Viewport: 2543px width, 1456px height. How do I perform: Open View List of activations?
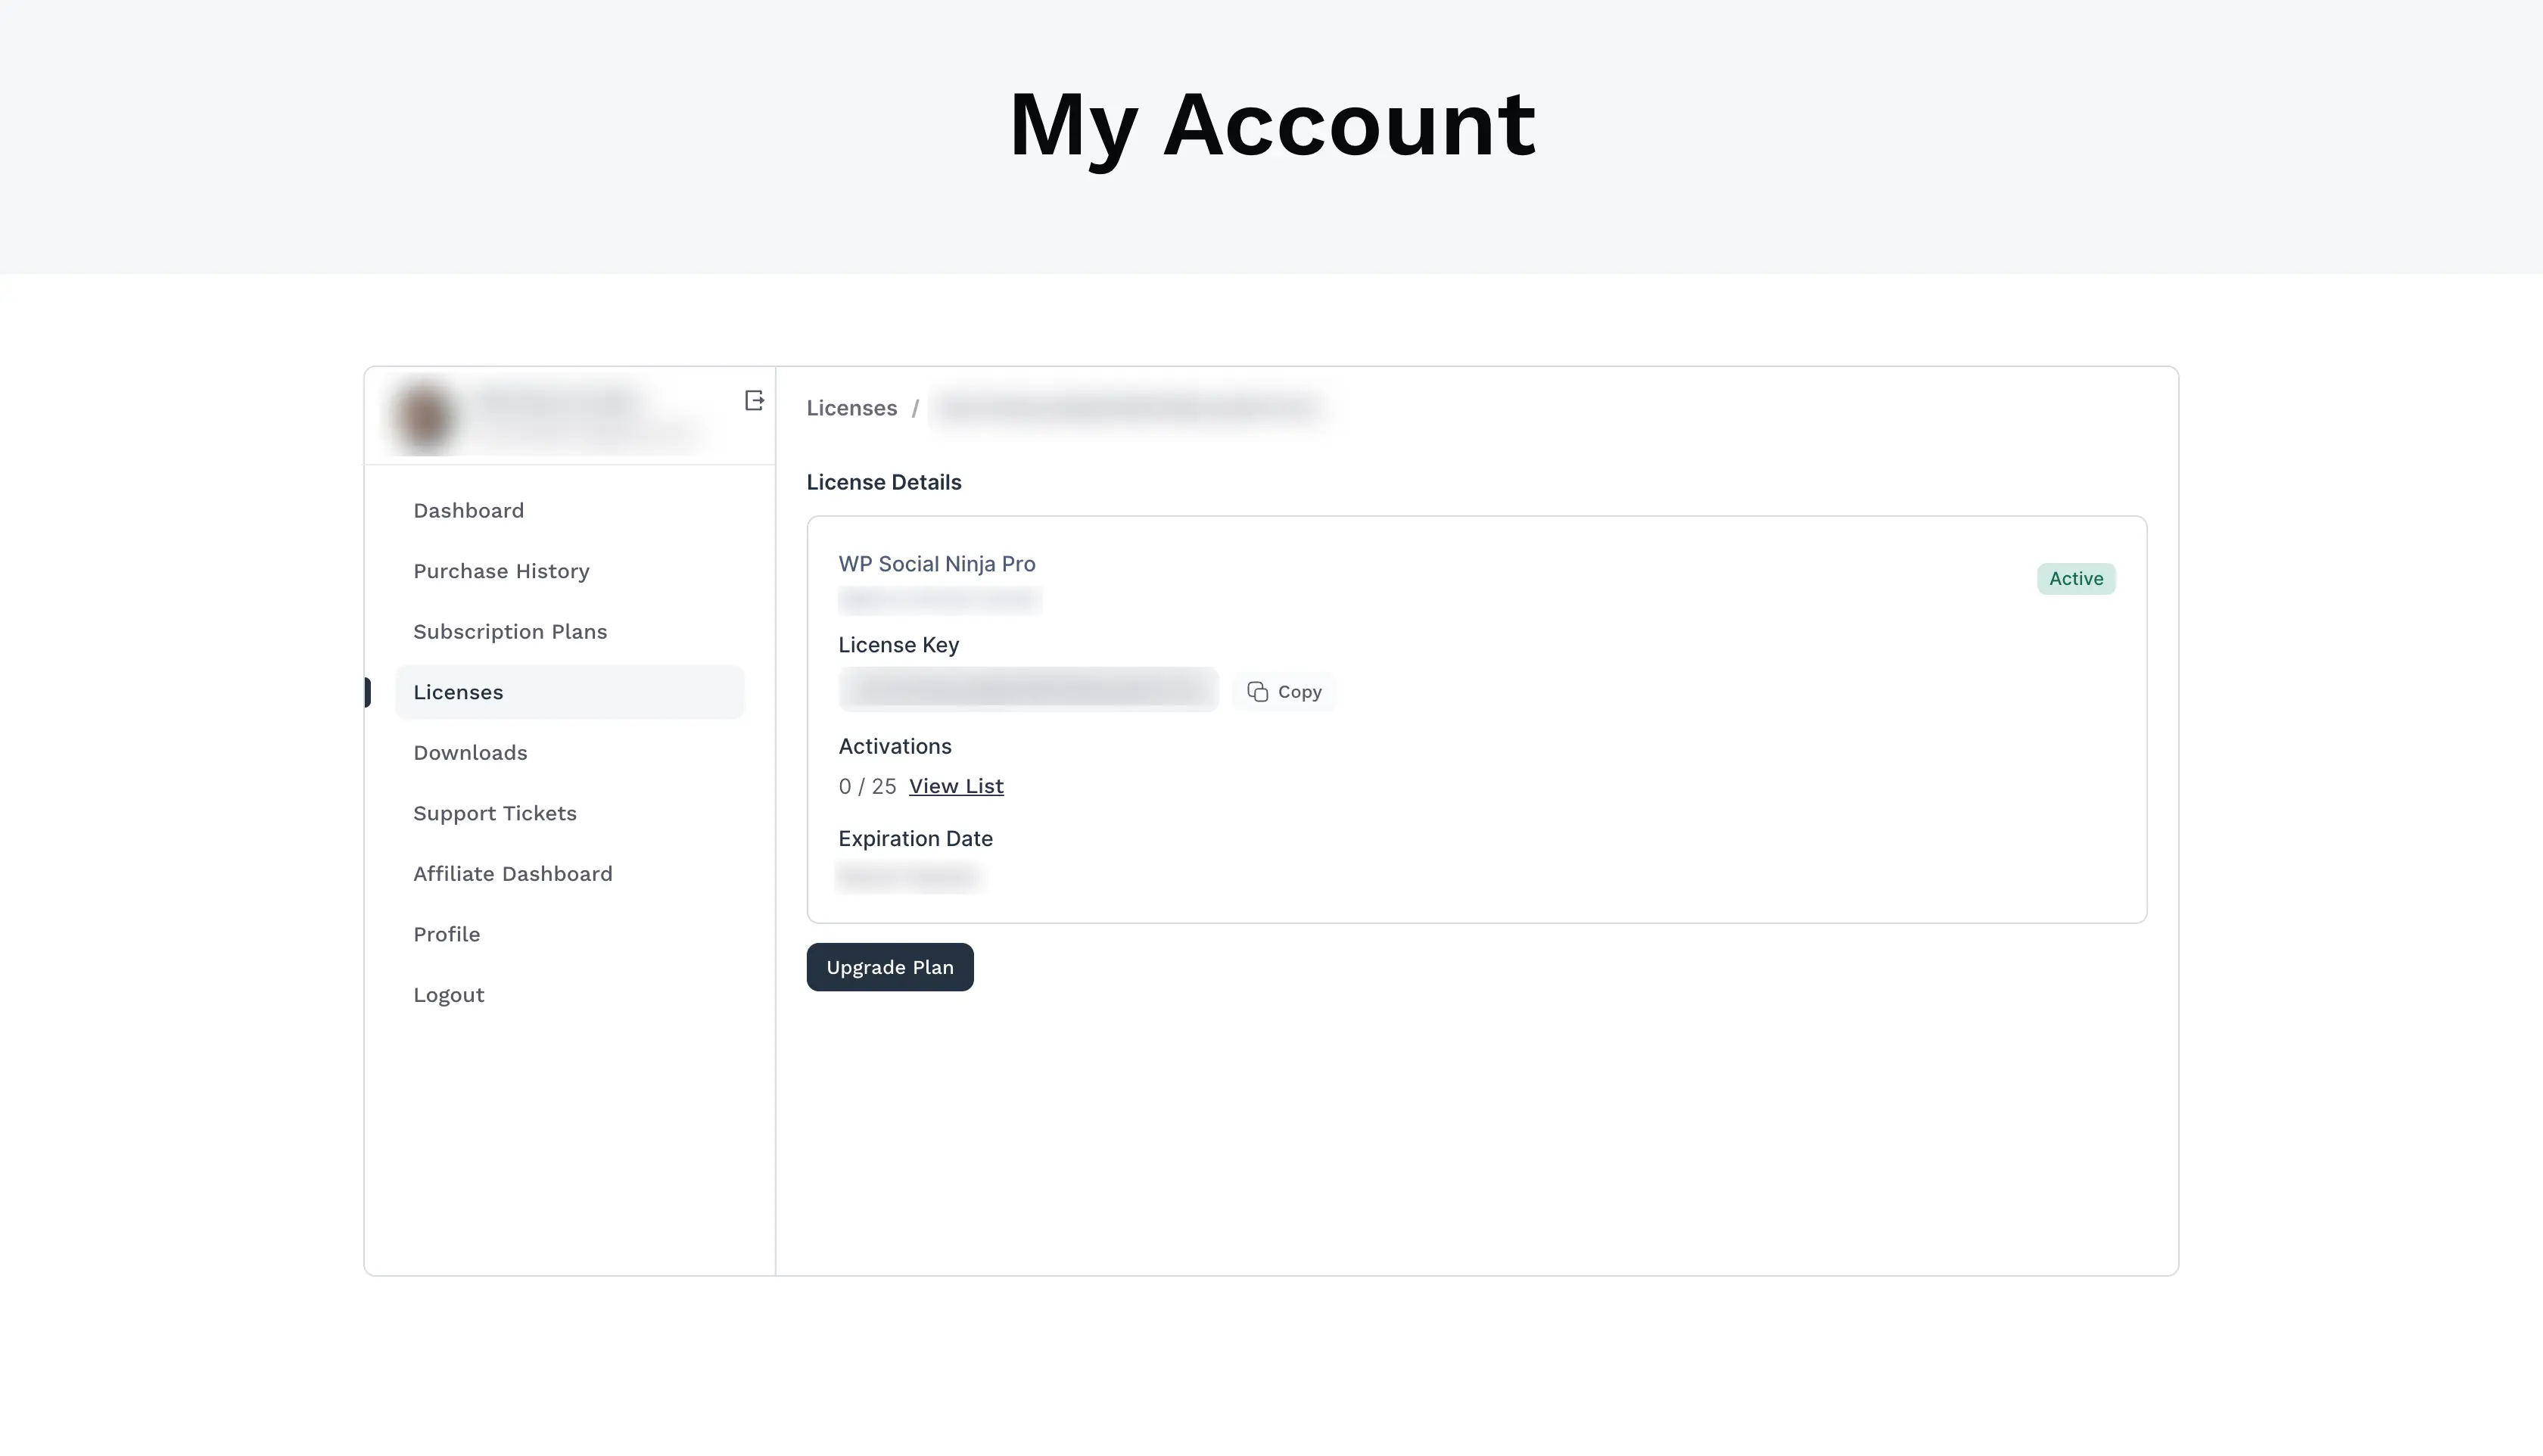pyautogui.click(x=955, y=786)
